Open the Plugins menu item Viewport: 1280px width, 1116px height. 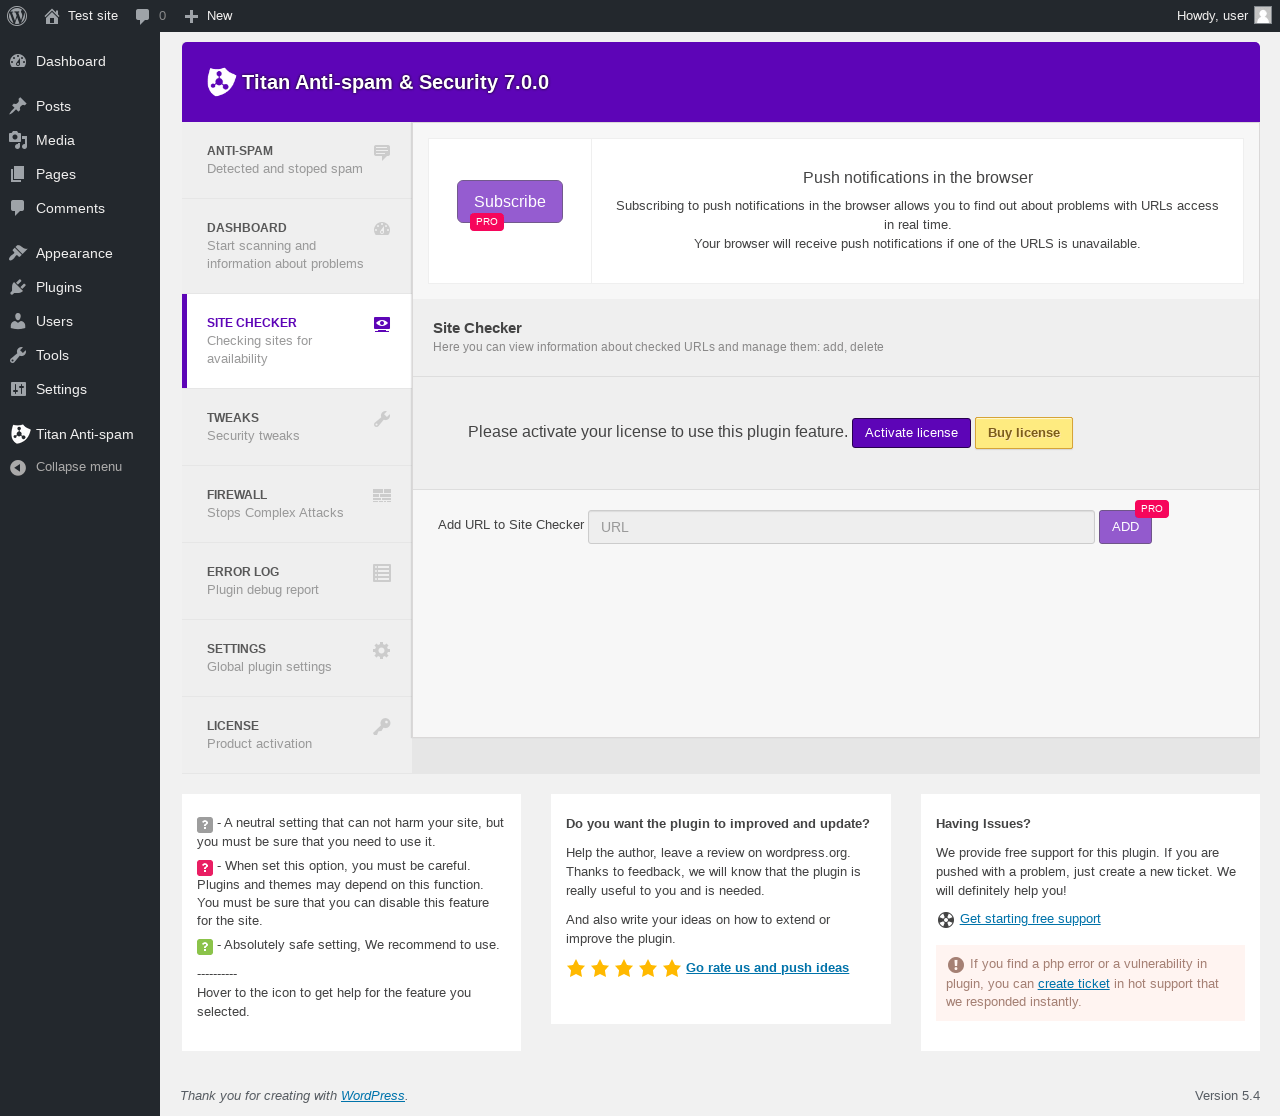coord(80,287)
